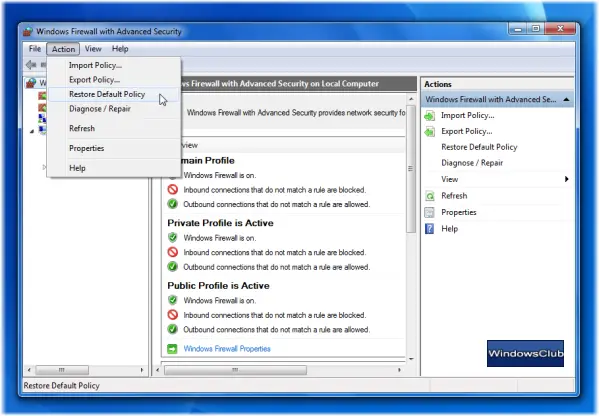Viewport: 599px width, 416px height.
Task: Expand the View submenu arrow in Actions pane
Action: pyautogui.click(x=567, y=179)
